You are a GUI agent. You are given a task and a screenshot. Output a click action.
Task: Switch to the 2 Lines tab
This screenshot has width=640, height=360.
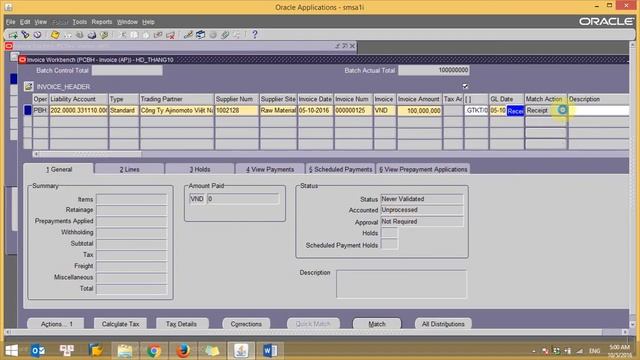pyautogui.click(x=129, y=169)
